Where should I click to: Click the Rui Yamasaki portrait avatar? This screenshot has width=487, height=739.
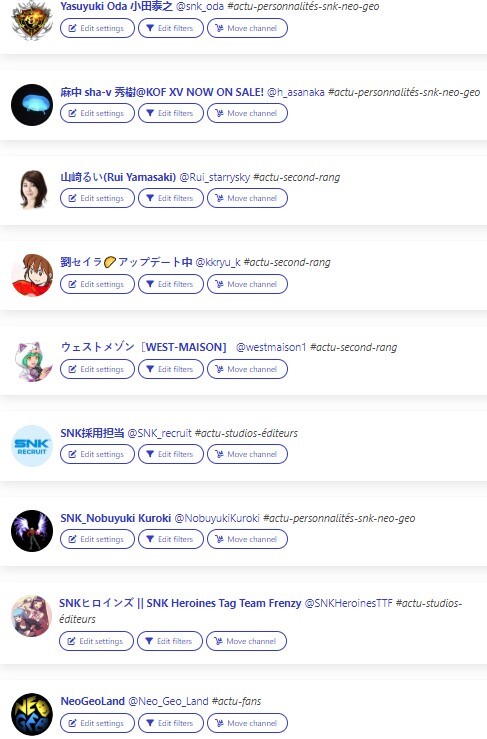click(32, 189)
